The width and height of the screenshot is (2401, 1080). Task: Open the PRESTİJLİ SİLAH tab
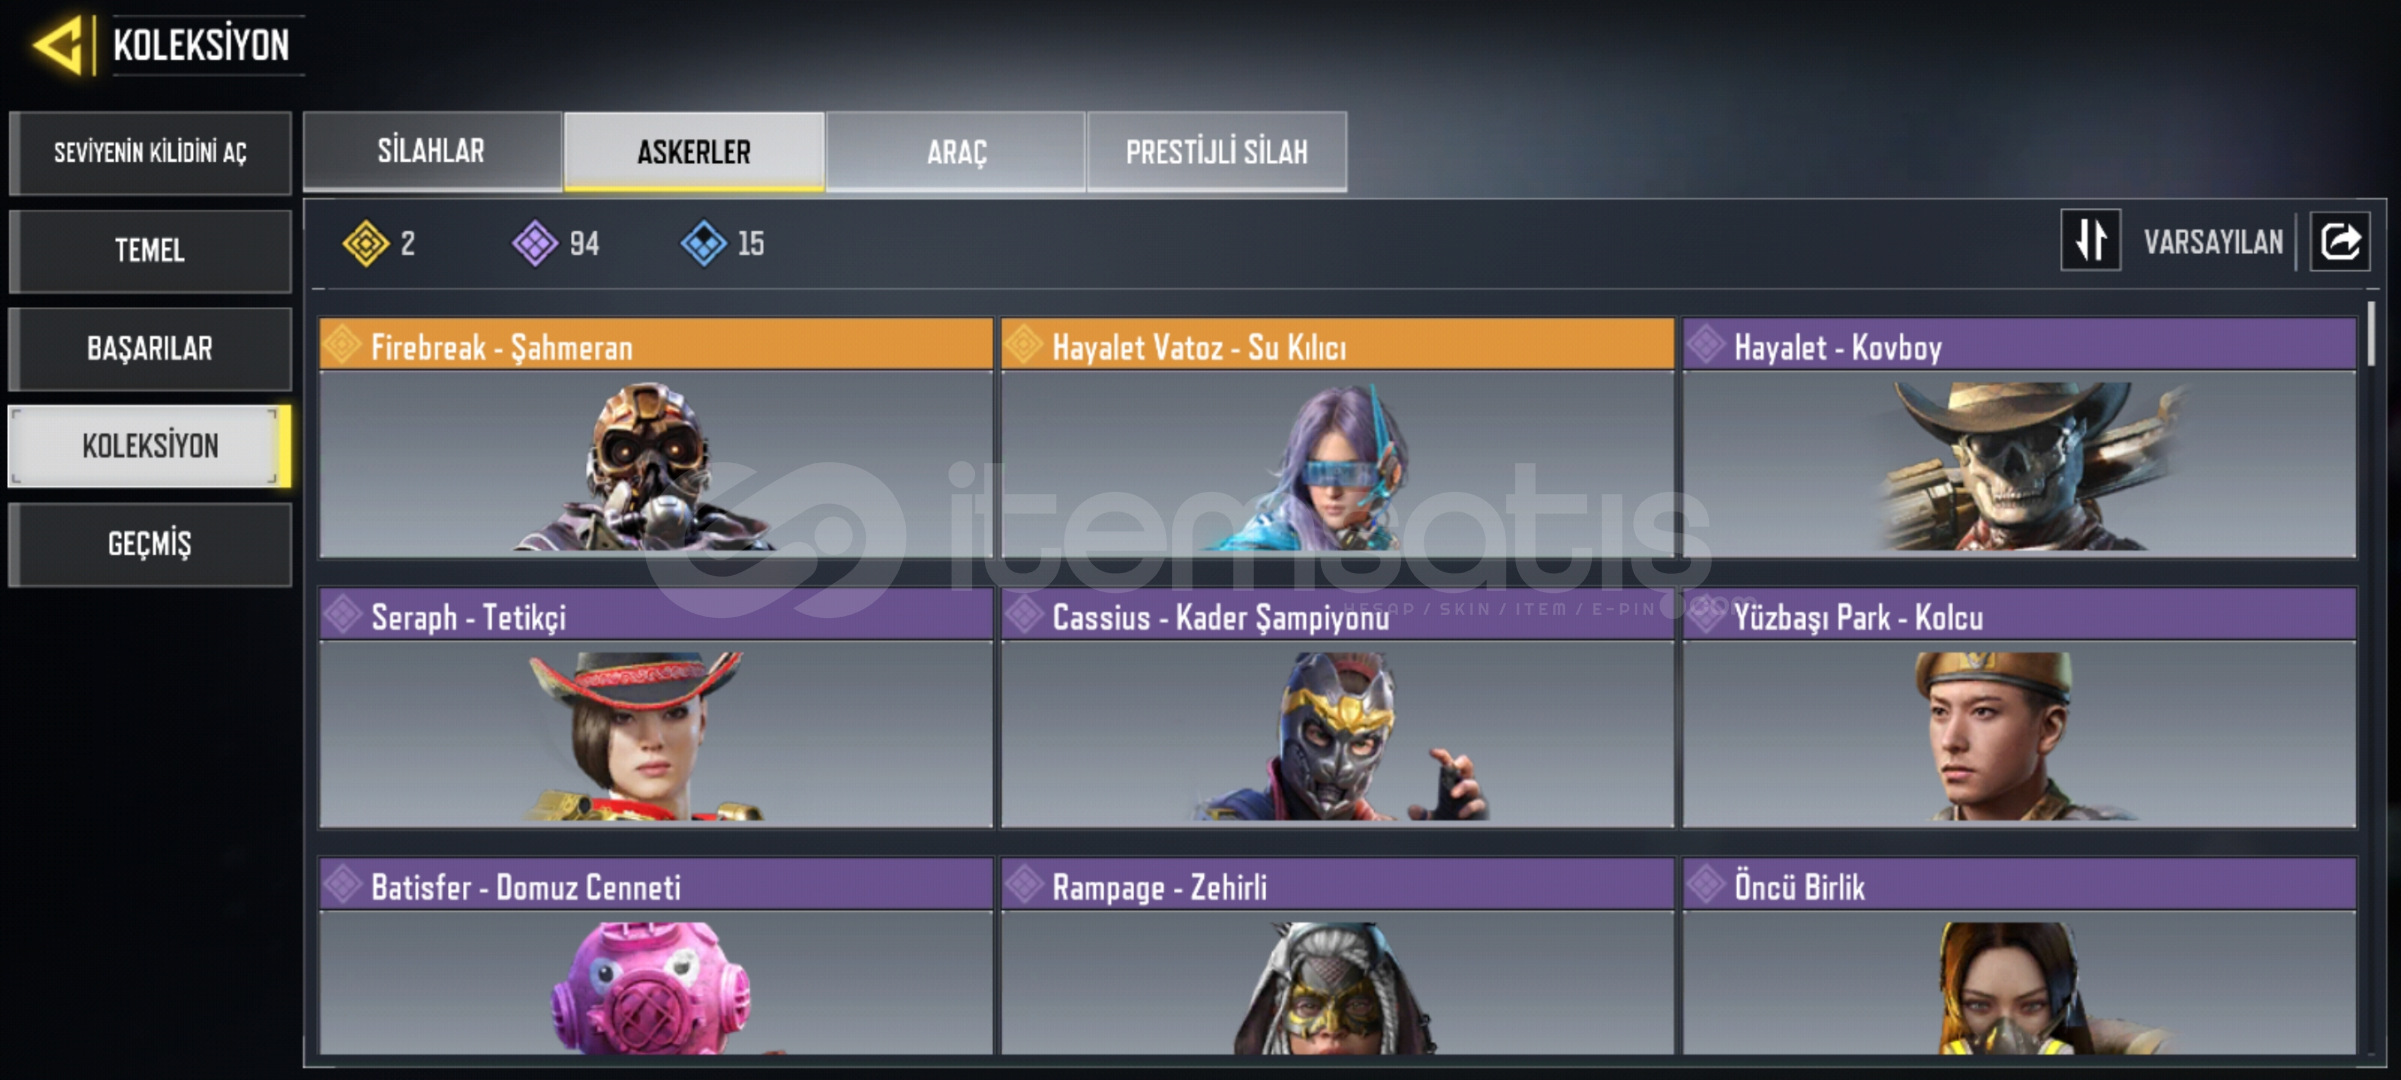click(x=1217, y=151)
